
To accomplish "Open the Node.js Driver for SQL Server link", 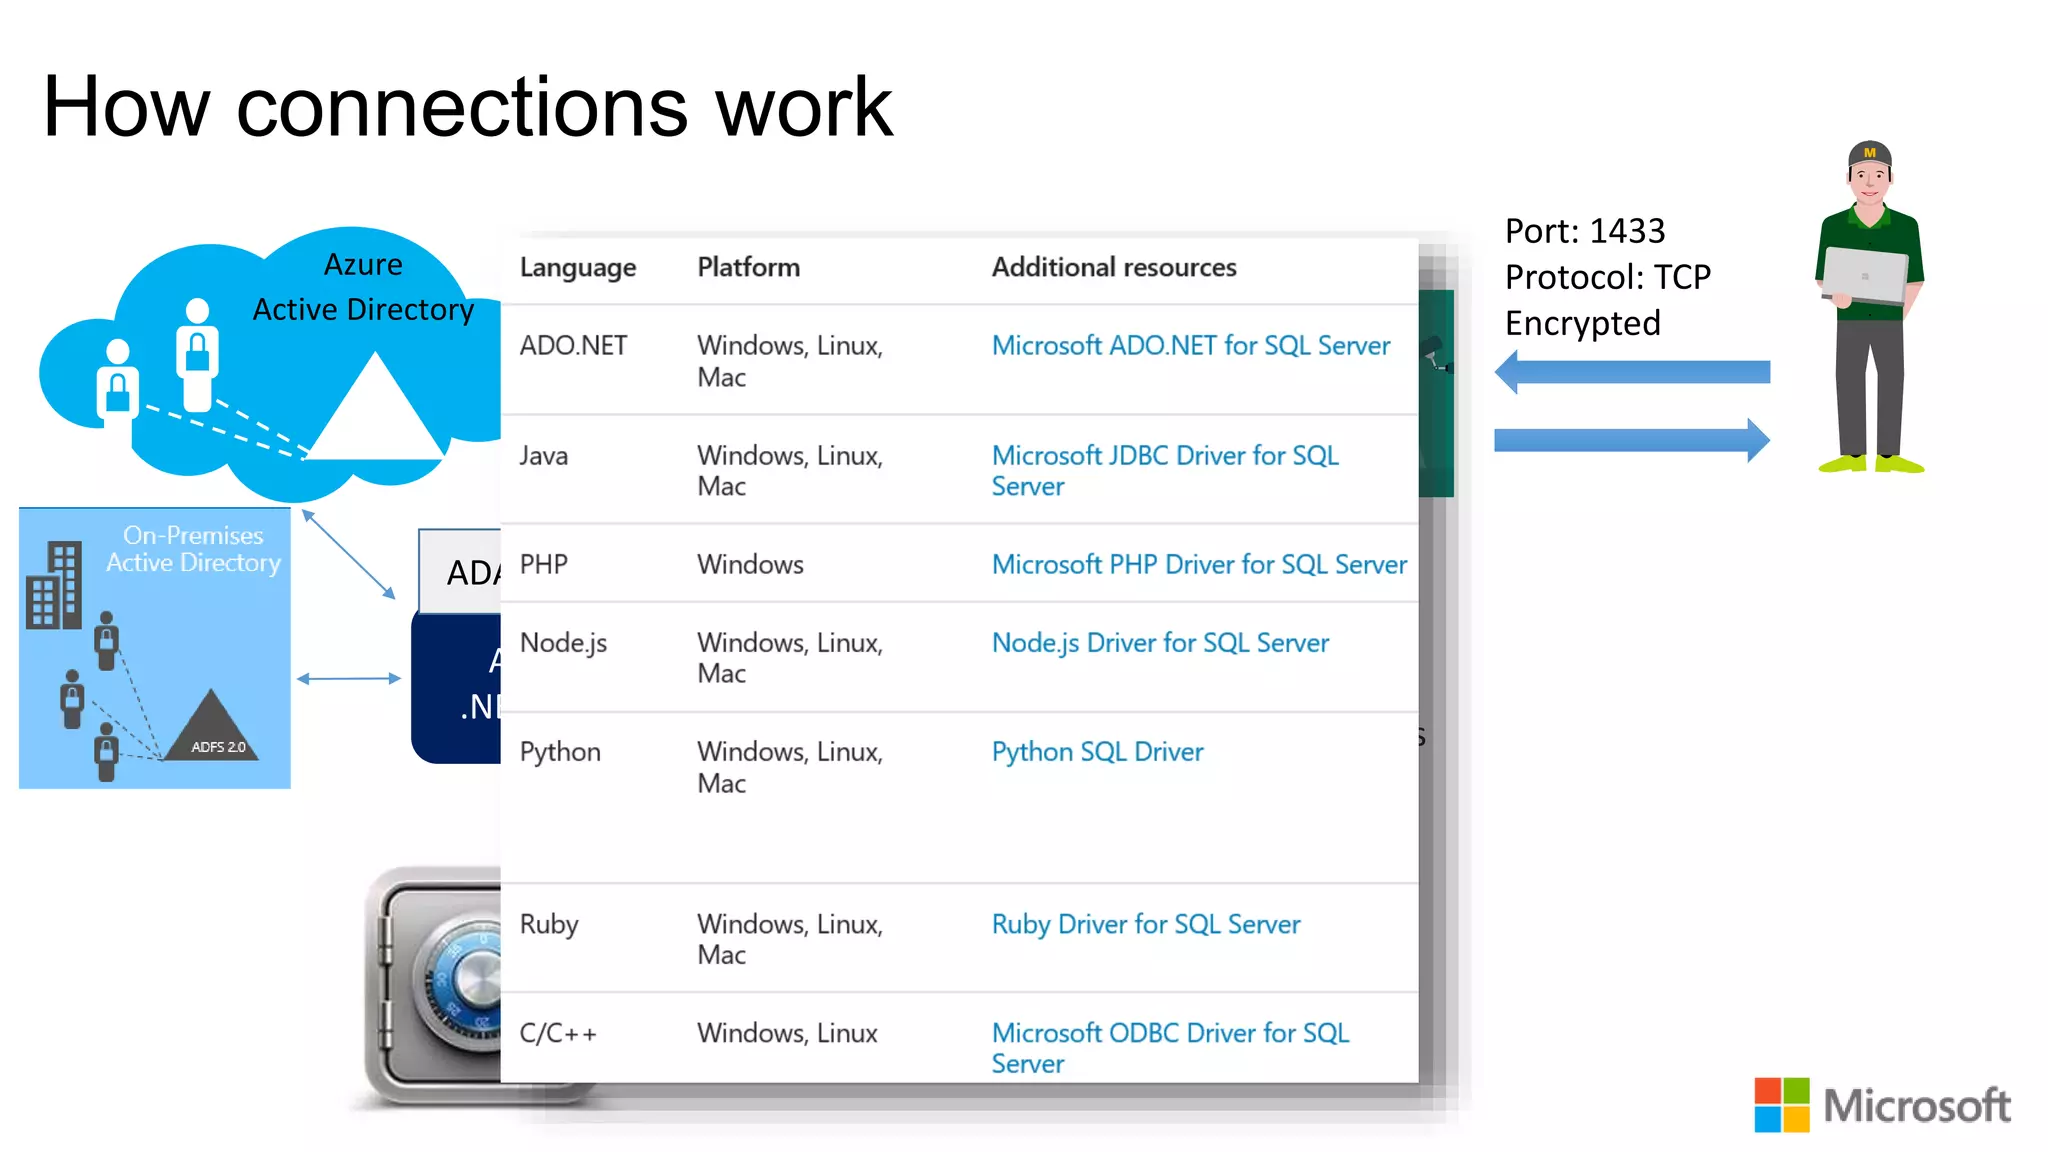I will click(x=1160, y=643).
